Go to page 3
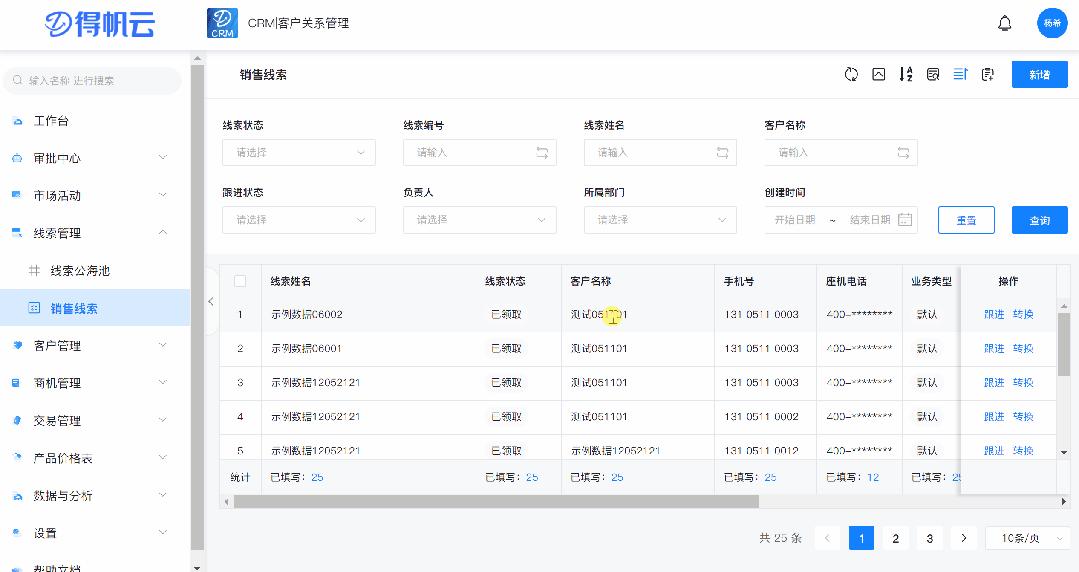This screenshot has width=1079, height=572. click(930, 538)
